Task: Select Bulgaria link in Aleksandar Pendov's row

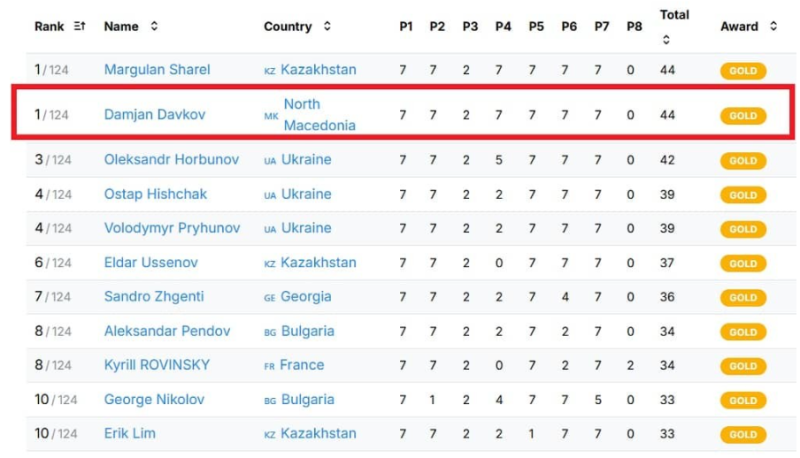Action: pyautogui.click(x=307, y=331)
